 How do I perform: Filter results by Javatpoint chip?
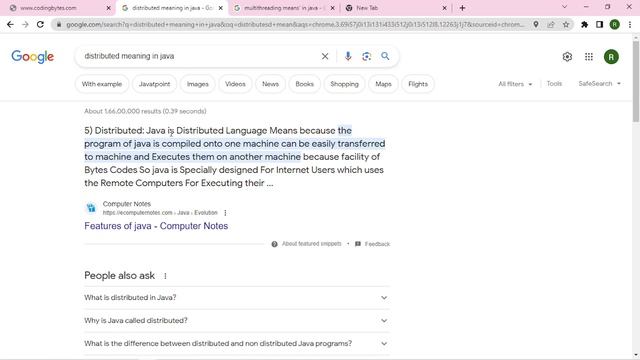tap(154, 84)
